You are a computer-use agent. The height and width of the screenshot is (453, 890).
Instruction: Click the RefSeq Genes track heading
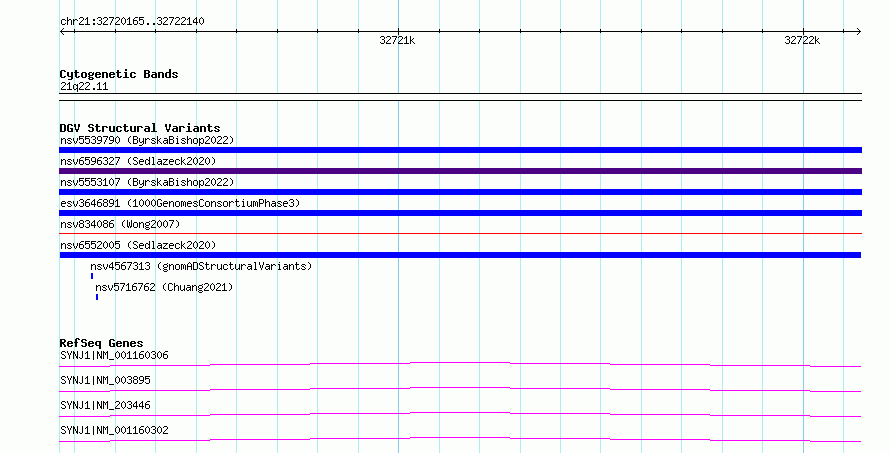pos(101,343)
